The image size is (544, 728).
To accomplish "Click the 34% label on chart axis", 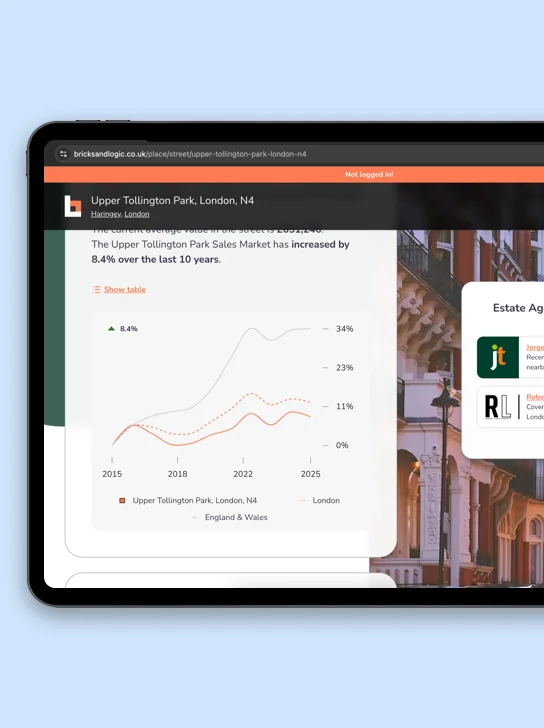I will 344,329.
